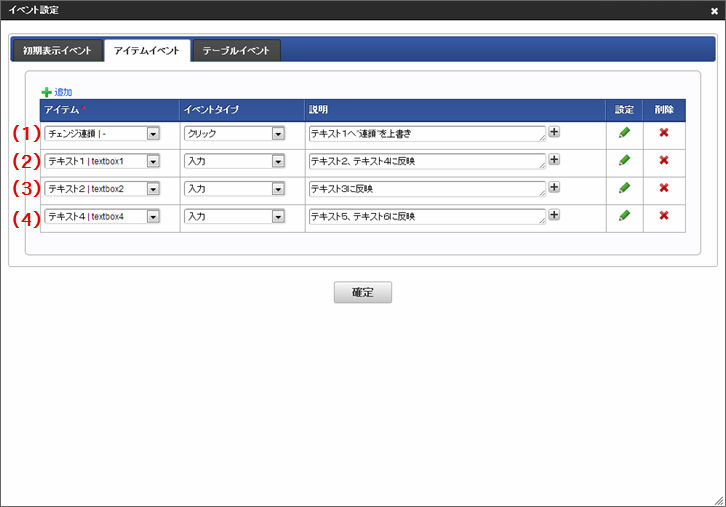Open the チェンジ連鎖 item dropdown

tap(103, 133)
